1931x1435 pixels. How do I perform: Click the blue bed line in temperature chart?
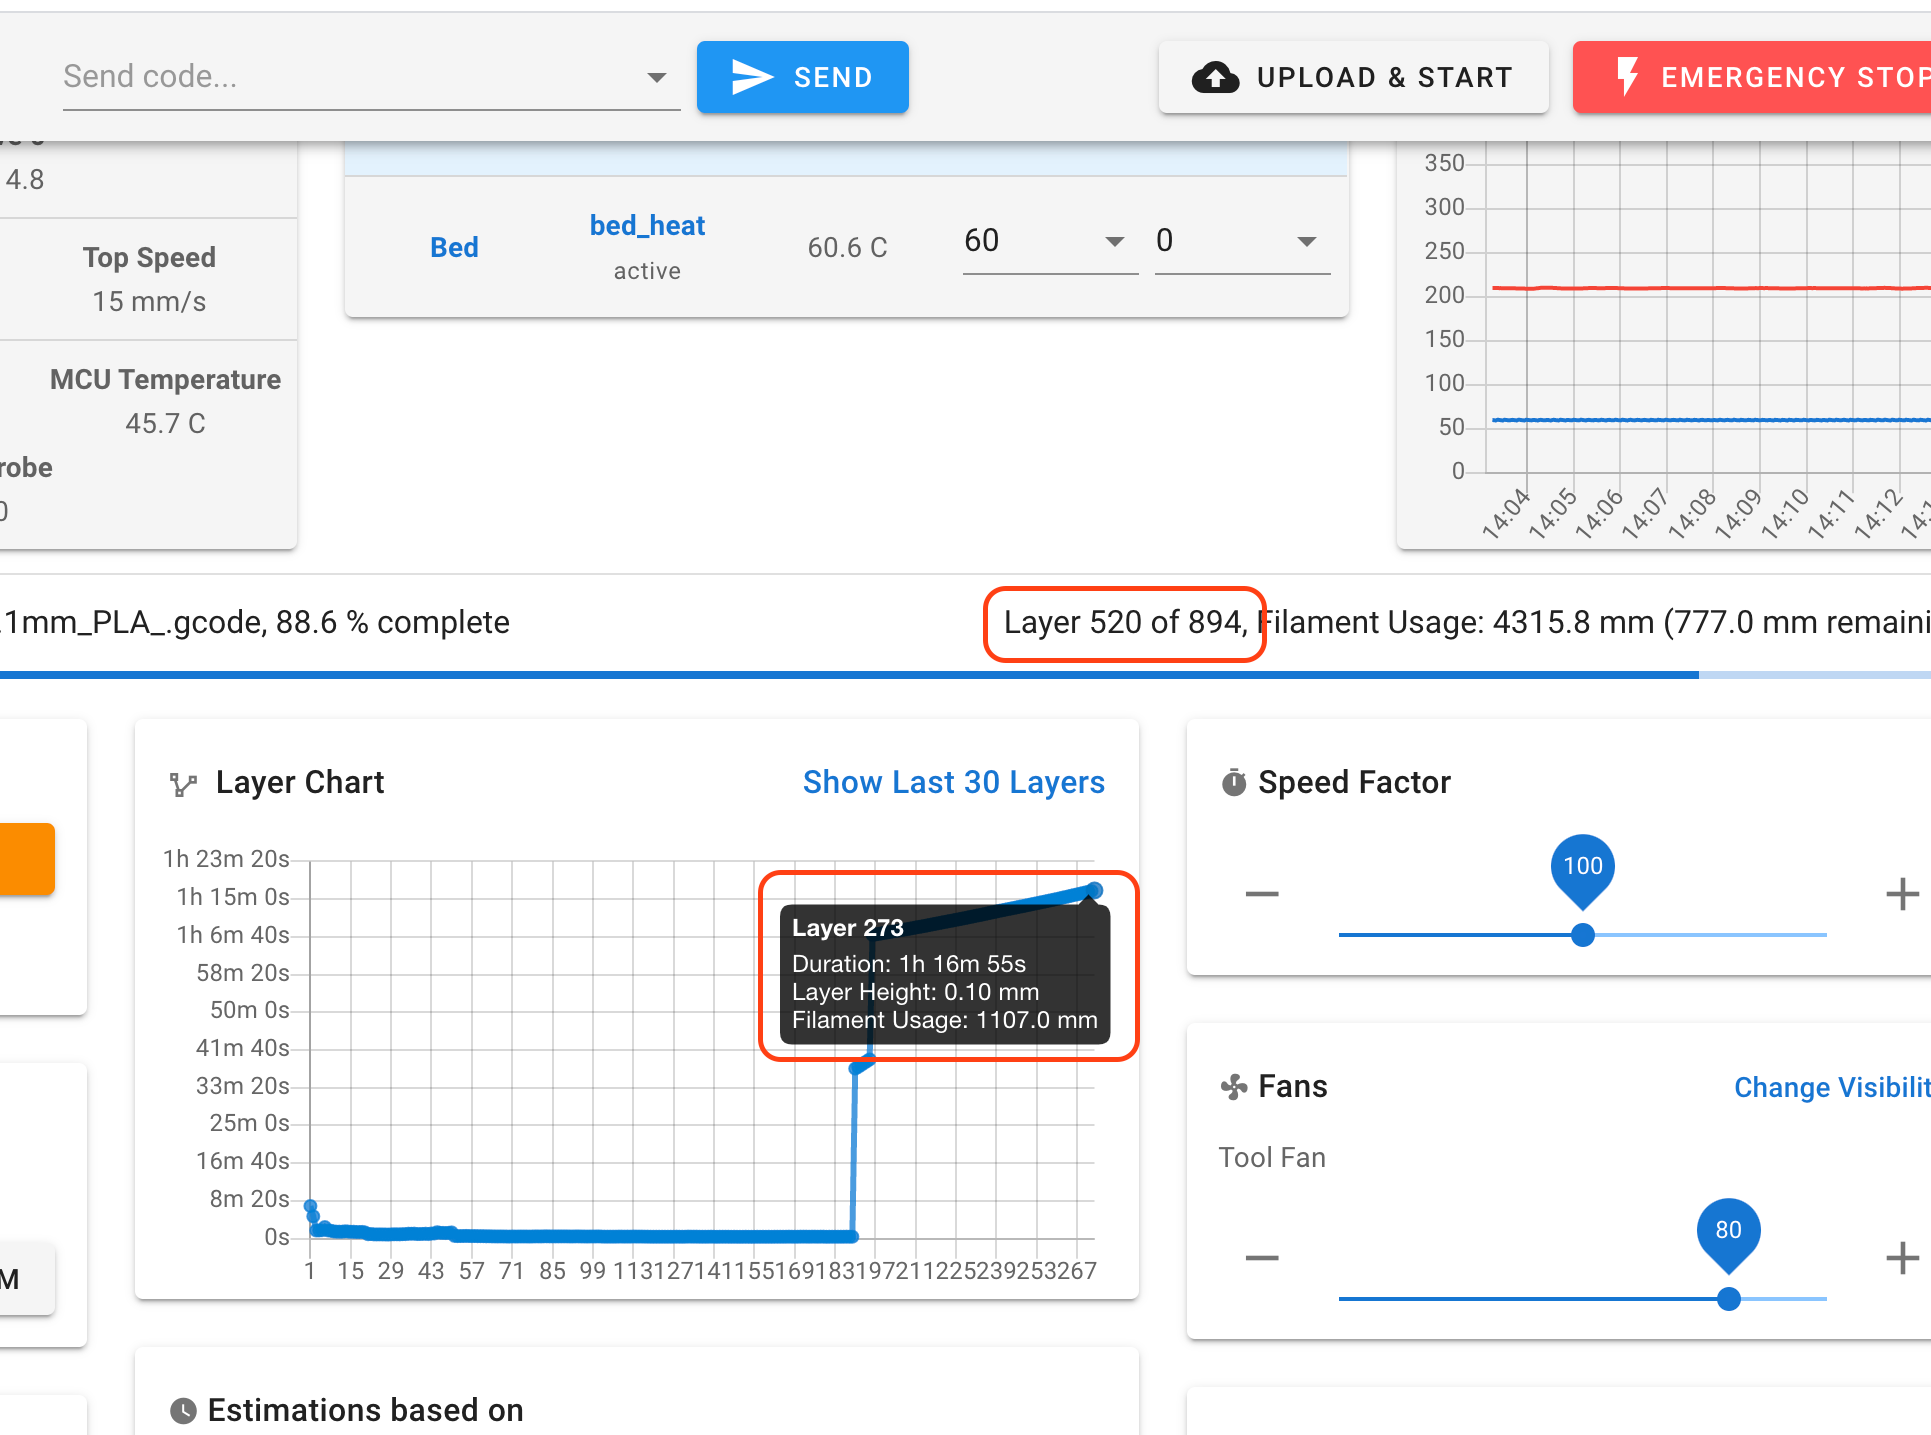coord(1710,420)
